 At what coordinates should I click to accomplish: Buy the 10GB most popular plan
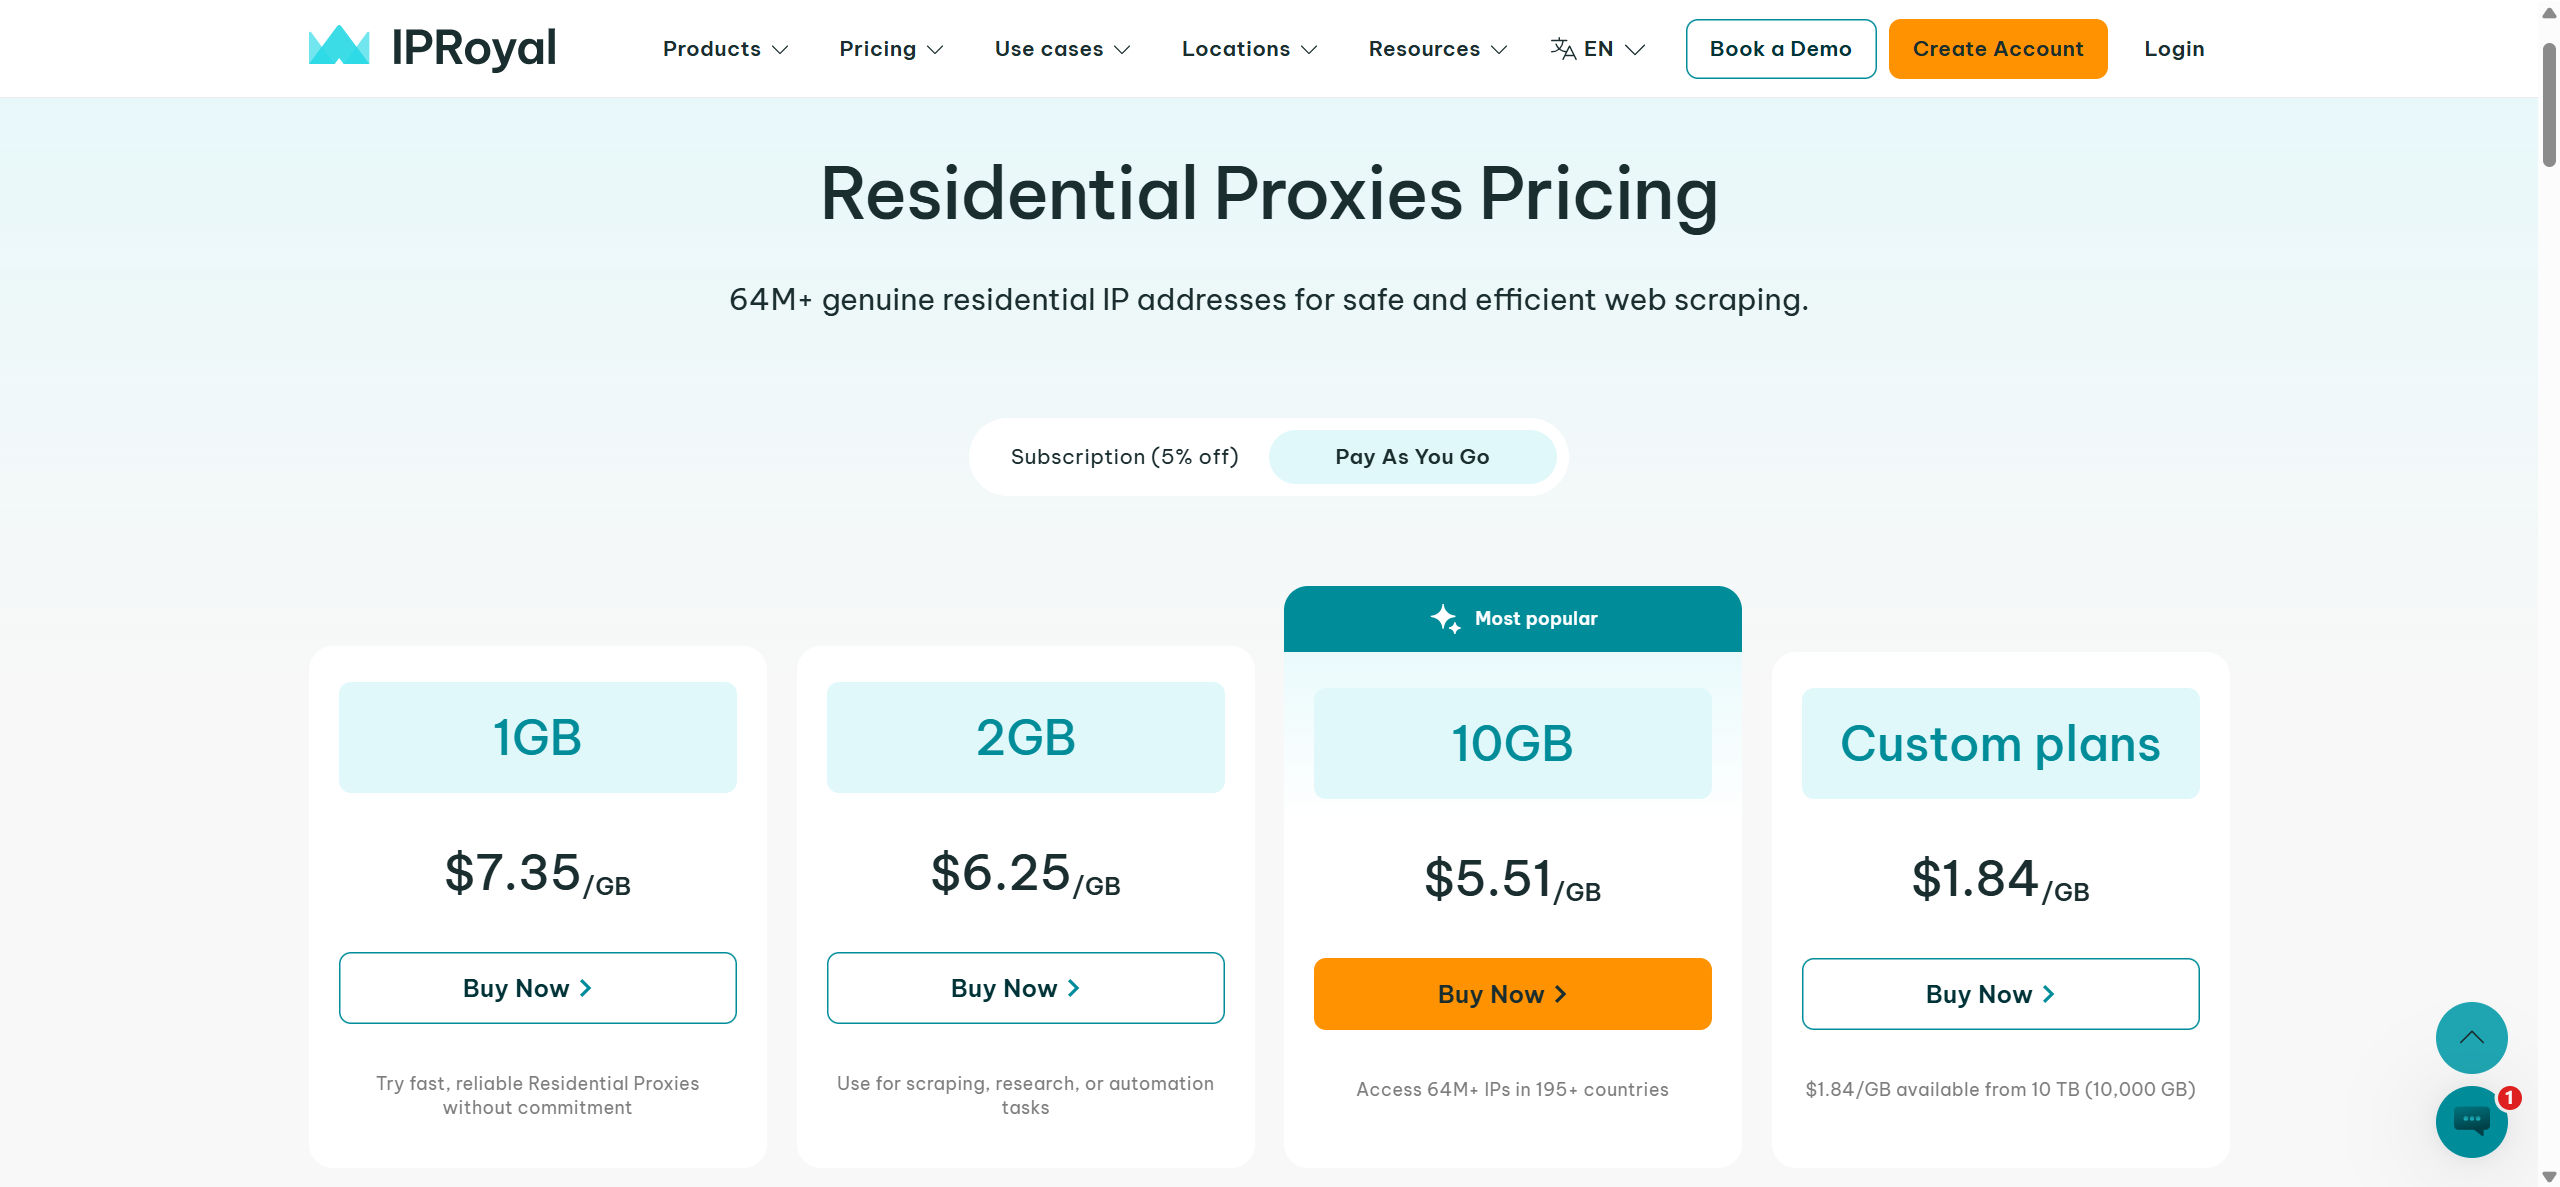(1512, 994)
